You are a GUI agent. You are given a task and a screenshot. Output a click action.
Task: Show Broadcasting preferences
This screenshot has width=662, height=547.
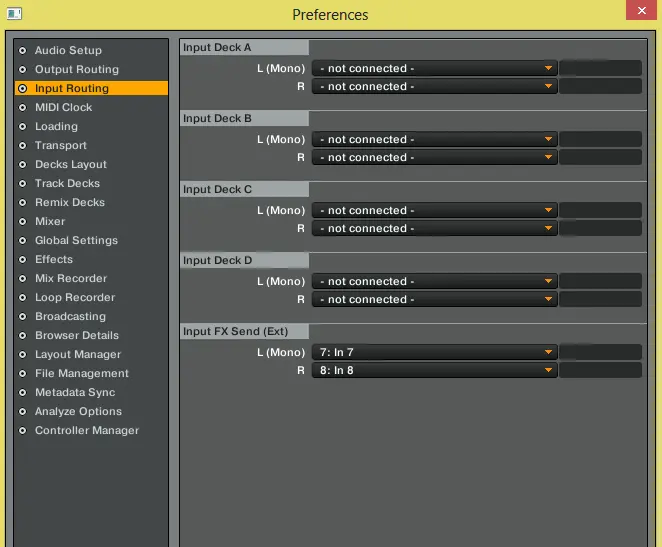(x=70, y=316)
